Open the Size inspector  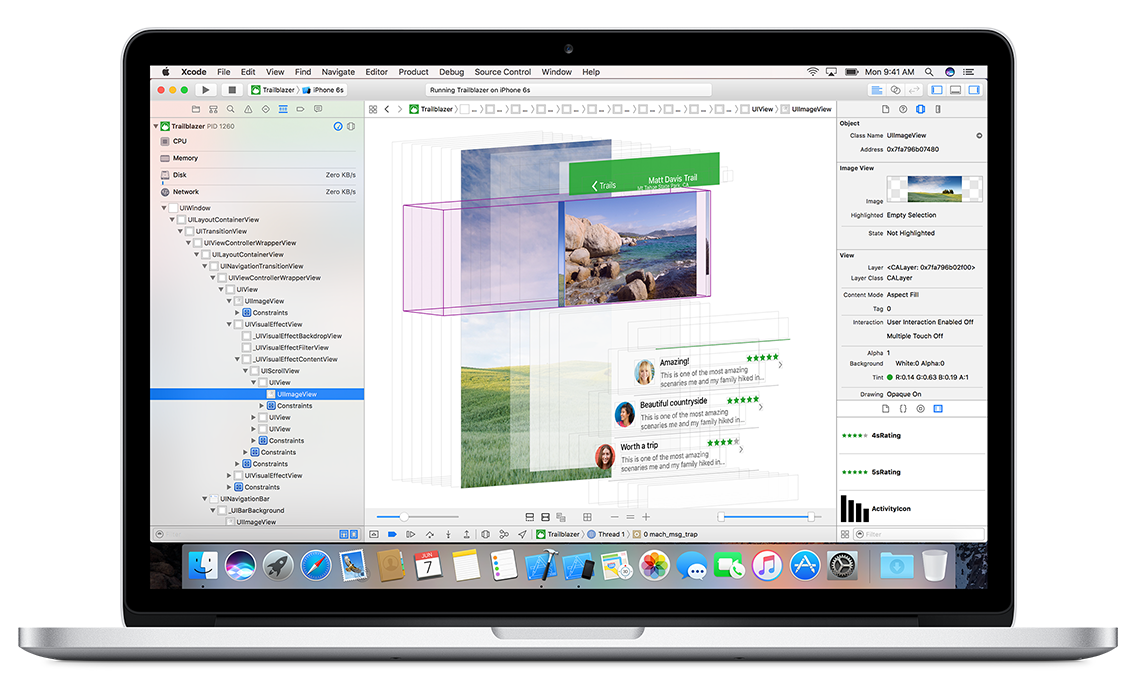pos(938,109)
